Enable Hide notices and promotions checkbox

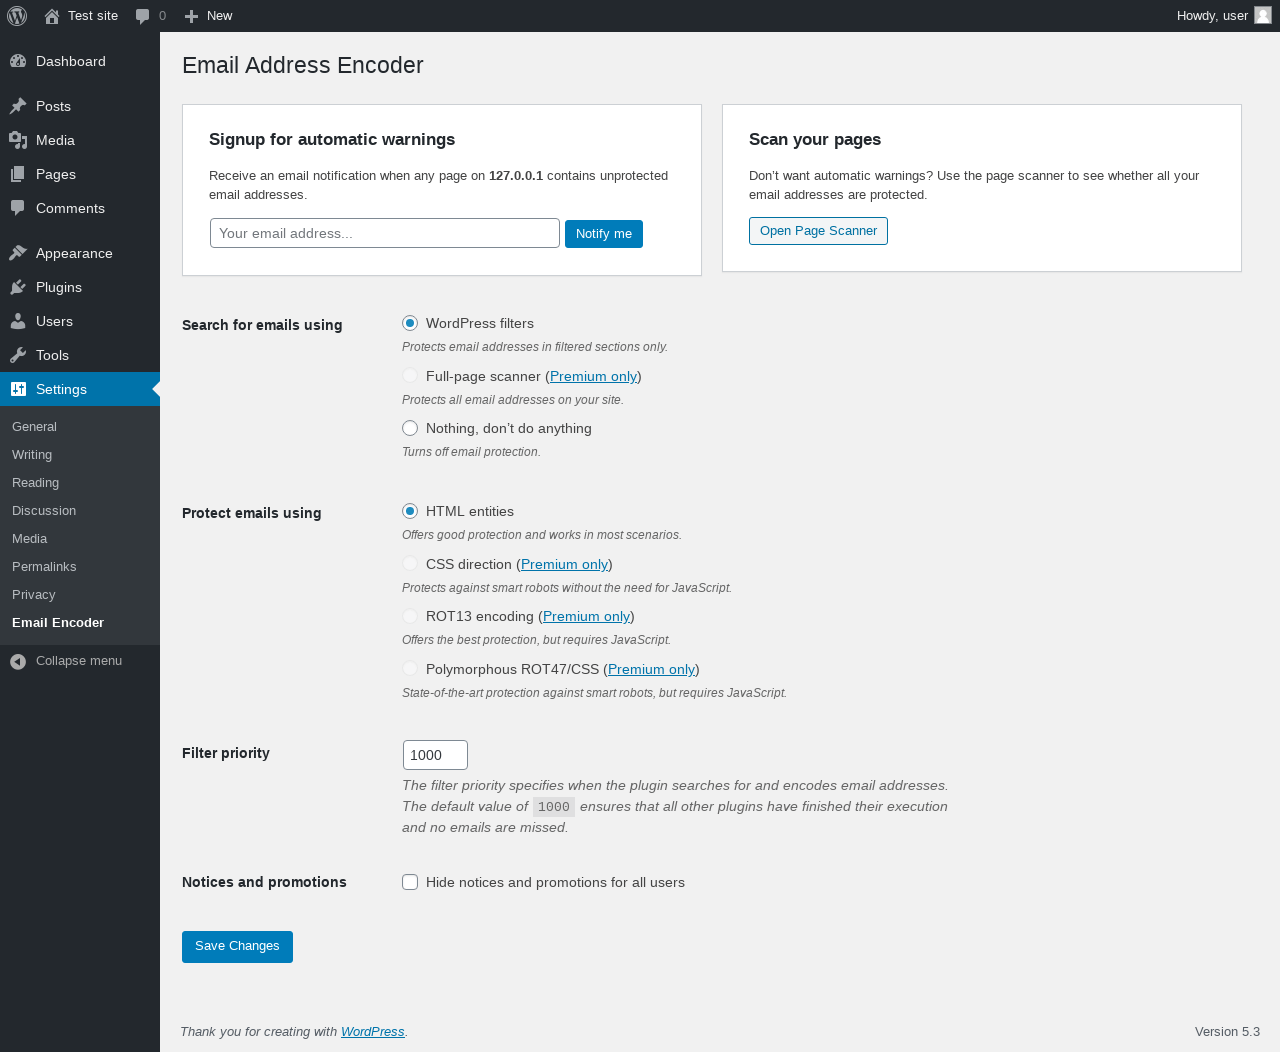[x=410, y=882]
